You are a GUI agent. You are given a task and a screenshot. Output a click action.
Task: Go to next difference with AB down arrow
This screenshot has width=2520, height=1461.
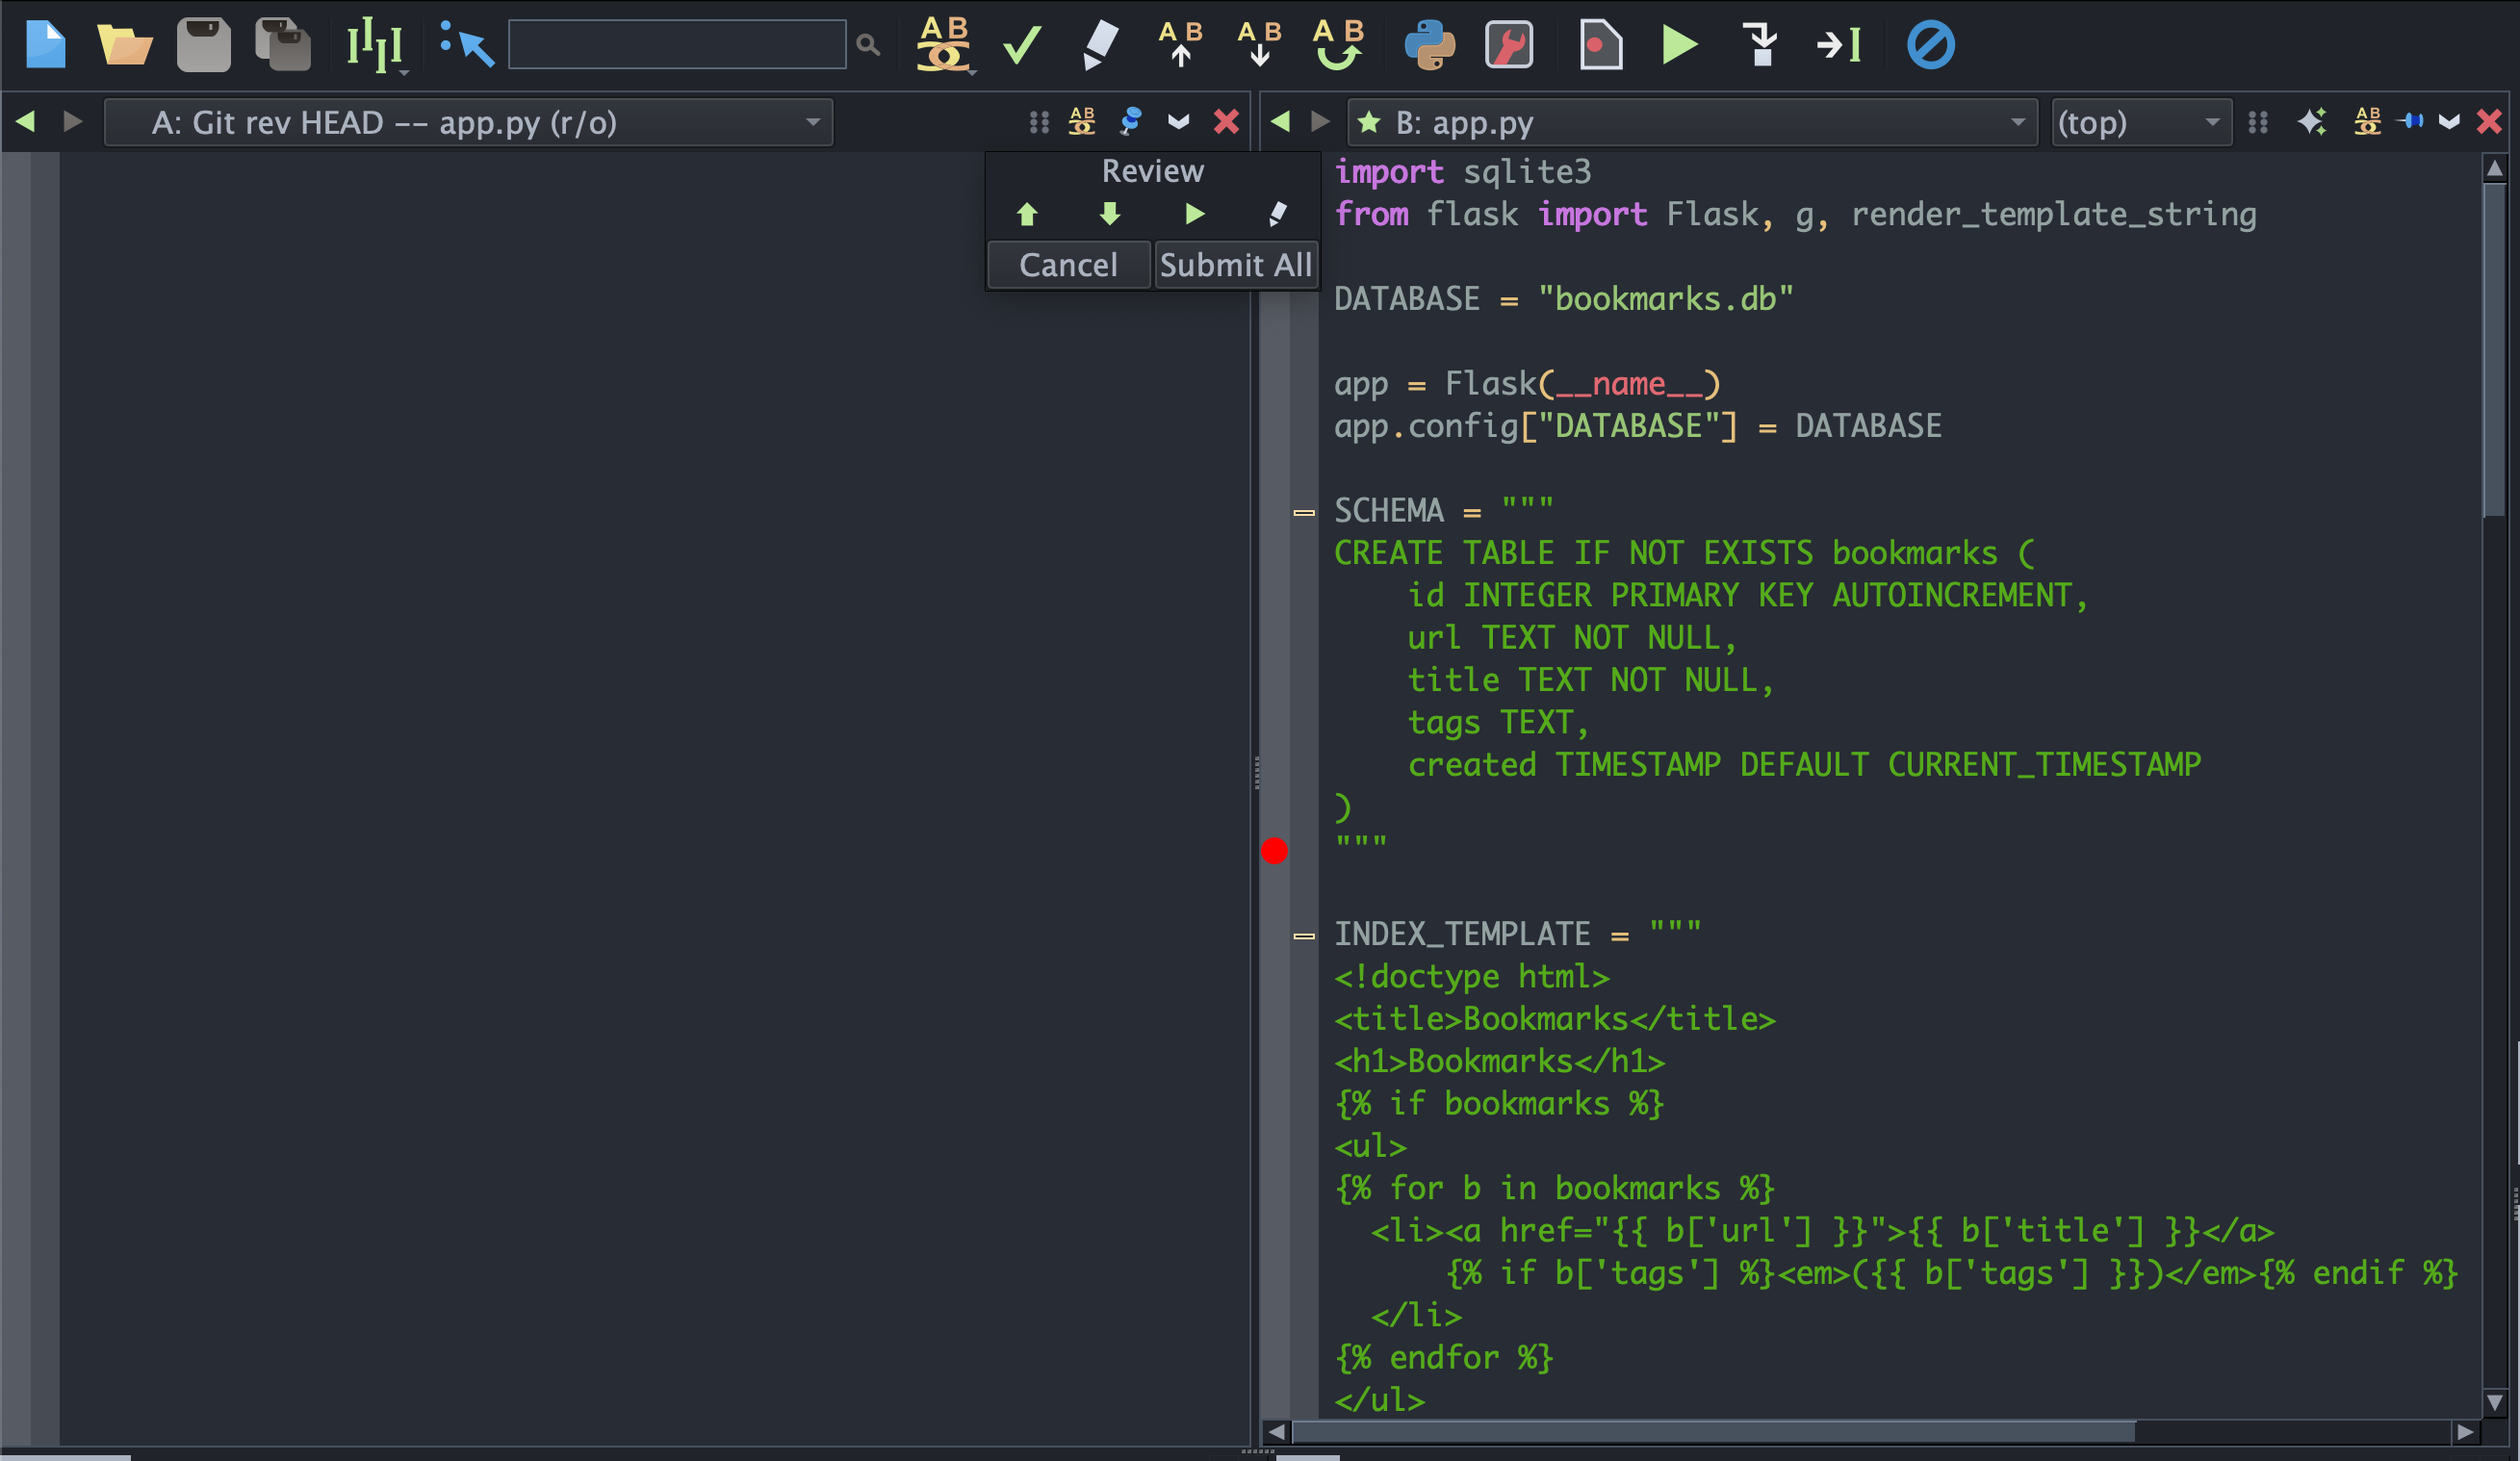(1259, 43)
